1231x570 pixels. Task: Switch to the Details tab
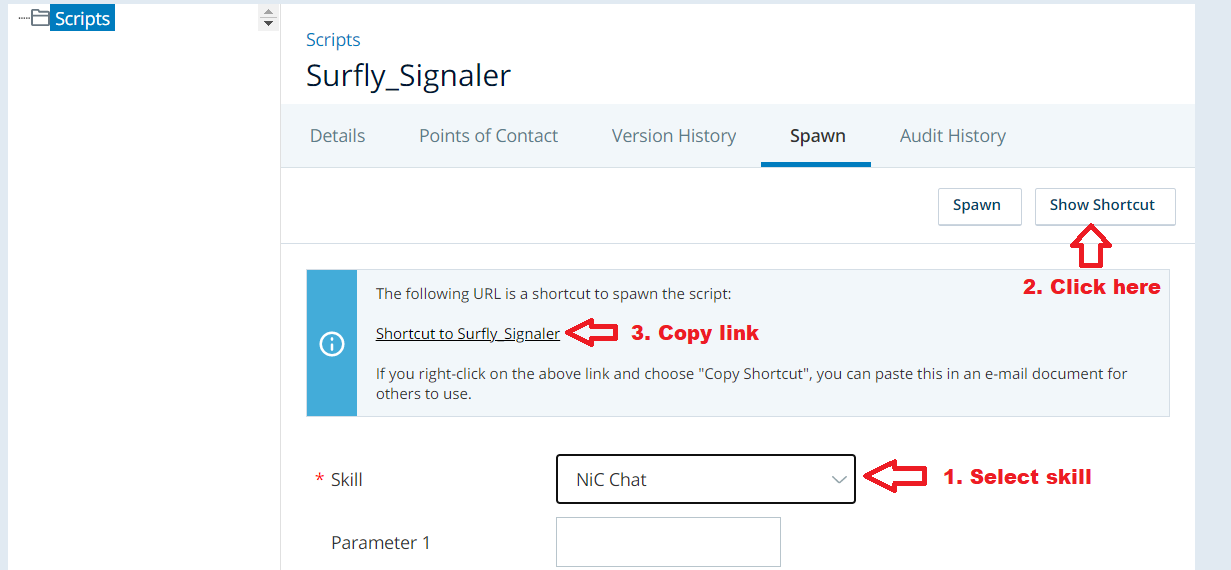click(337, 136)
